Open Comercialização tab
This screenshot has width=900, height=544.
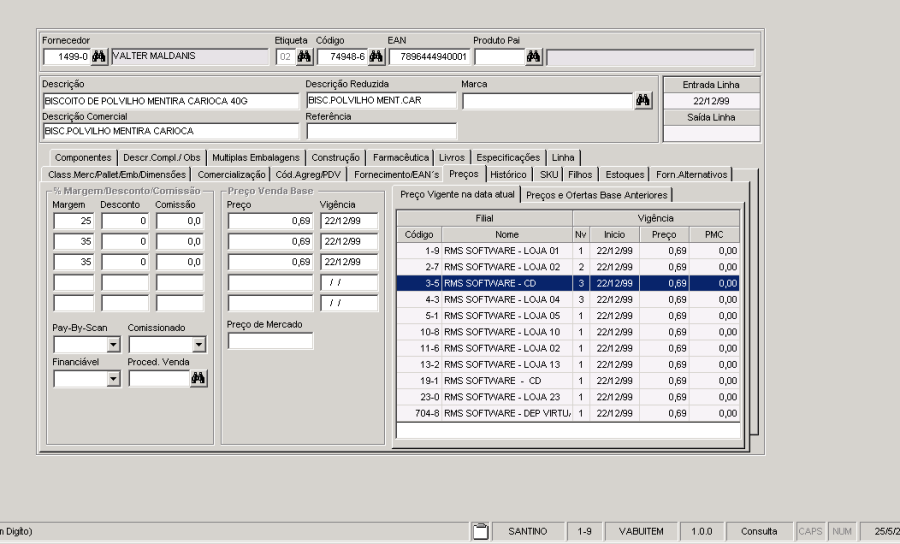pos(231,174)
